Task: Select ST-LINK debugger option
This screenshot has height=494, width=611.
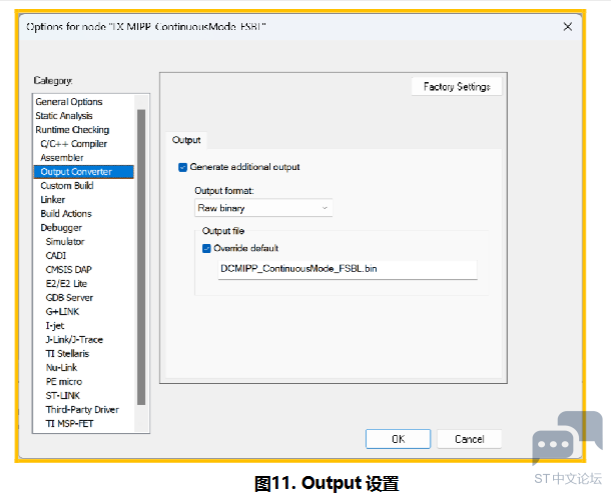Action: (64, 396)
